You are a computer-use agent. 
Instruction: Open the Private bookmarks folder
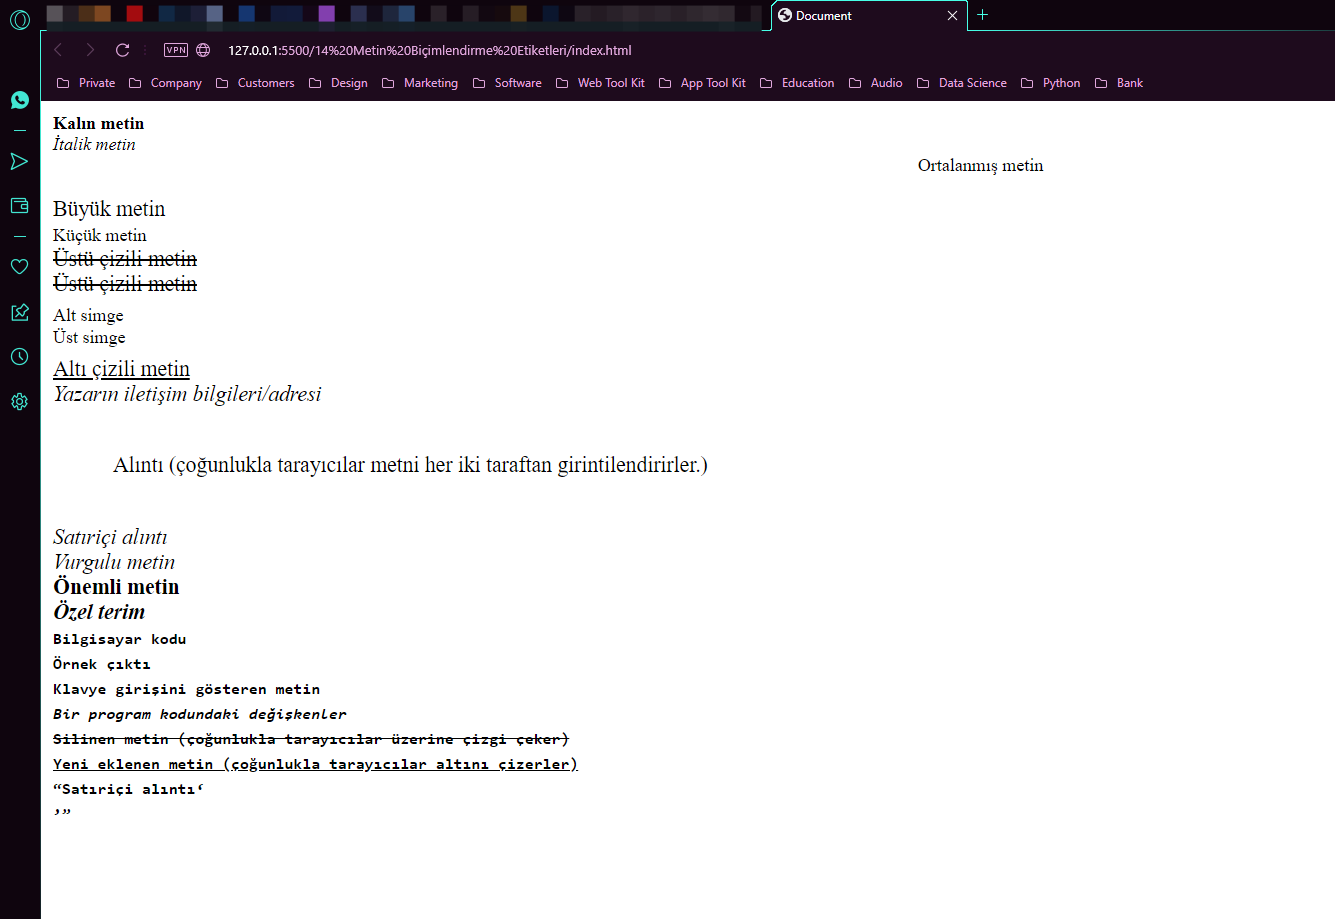coord(97,83)
